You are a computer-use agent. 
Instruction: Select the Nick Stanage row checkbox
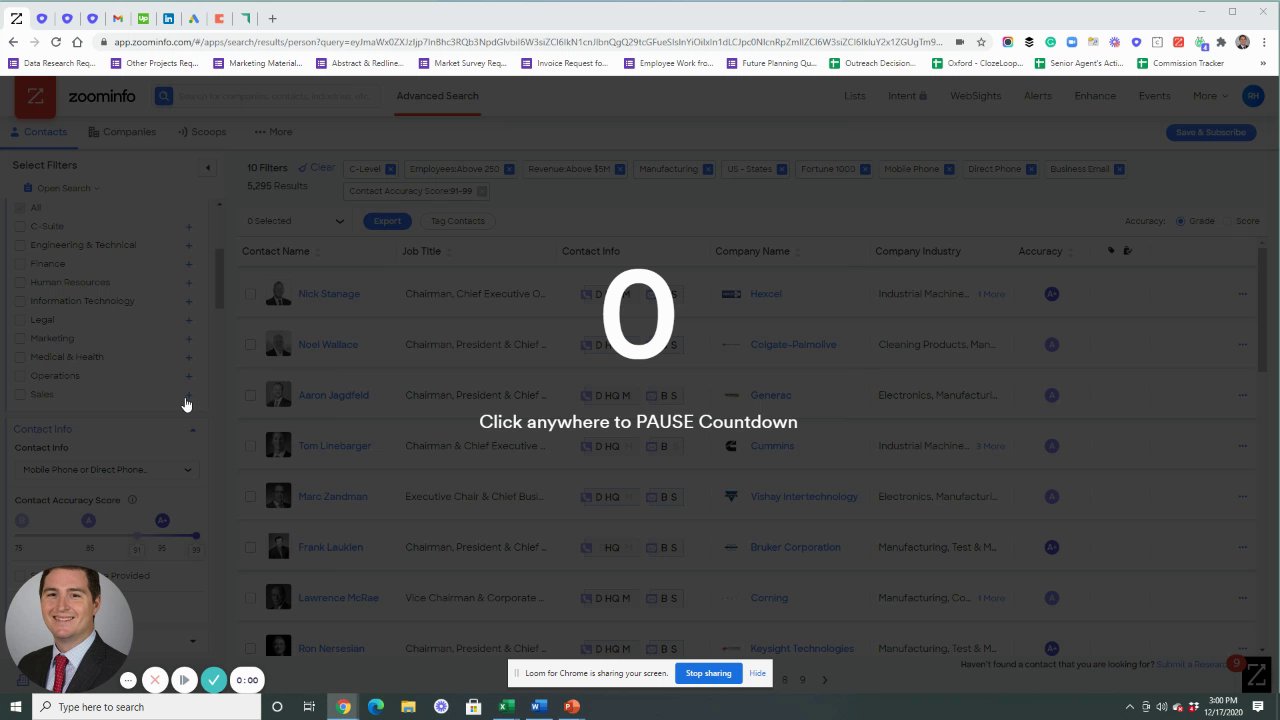pyautogui.click(x=250, y=294)
